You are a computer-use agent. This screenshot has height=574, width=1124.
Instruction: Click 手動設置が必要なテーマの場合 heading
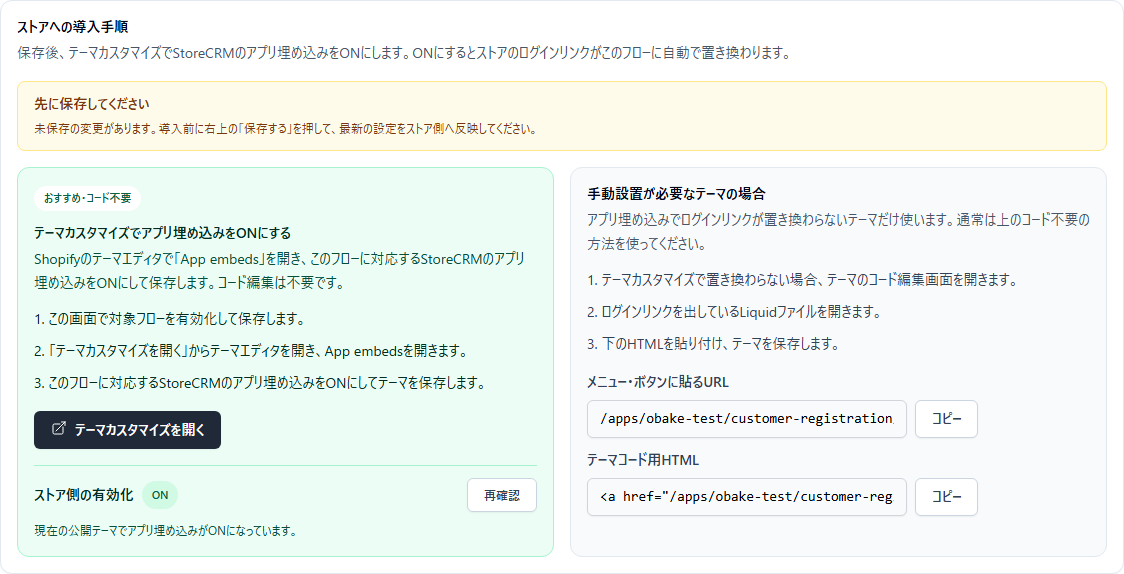click(677, 194)
